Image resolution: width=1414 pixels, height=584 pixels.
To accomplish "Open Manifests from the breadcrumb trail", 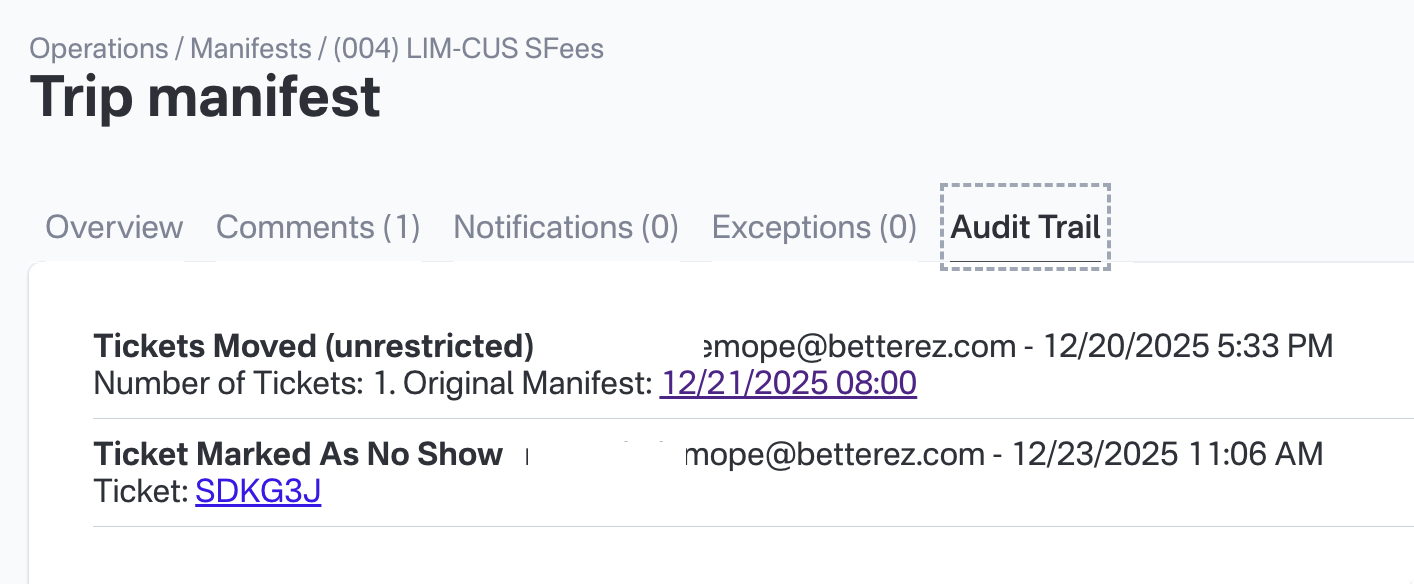I will [251, 48].
